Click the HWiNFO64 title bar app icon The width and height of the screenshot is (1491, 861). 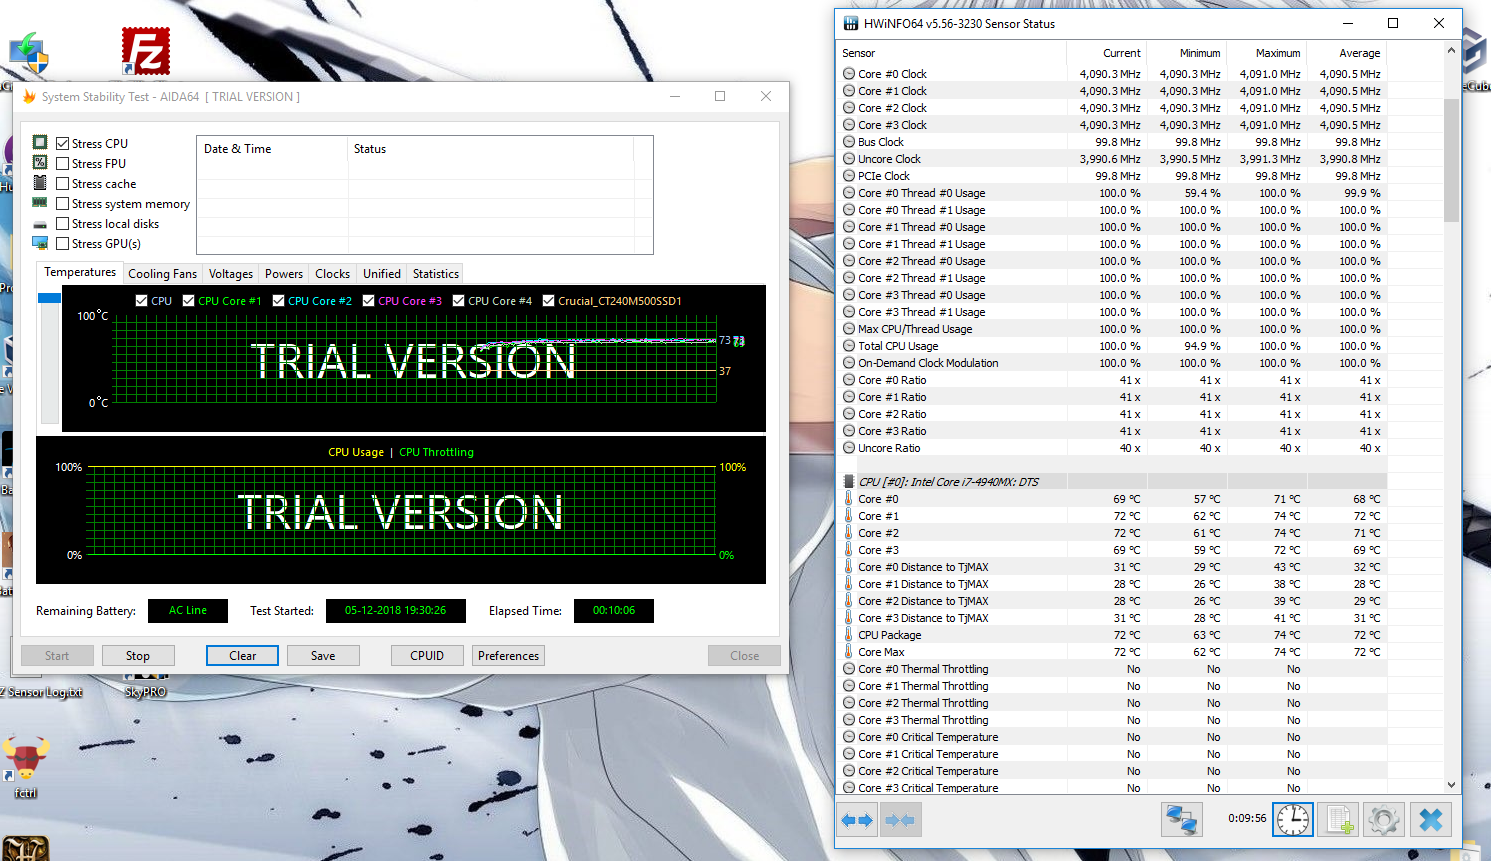851,23
